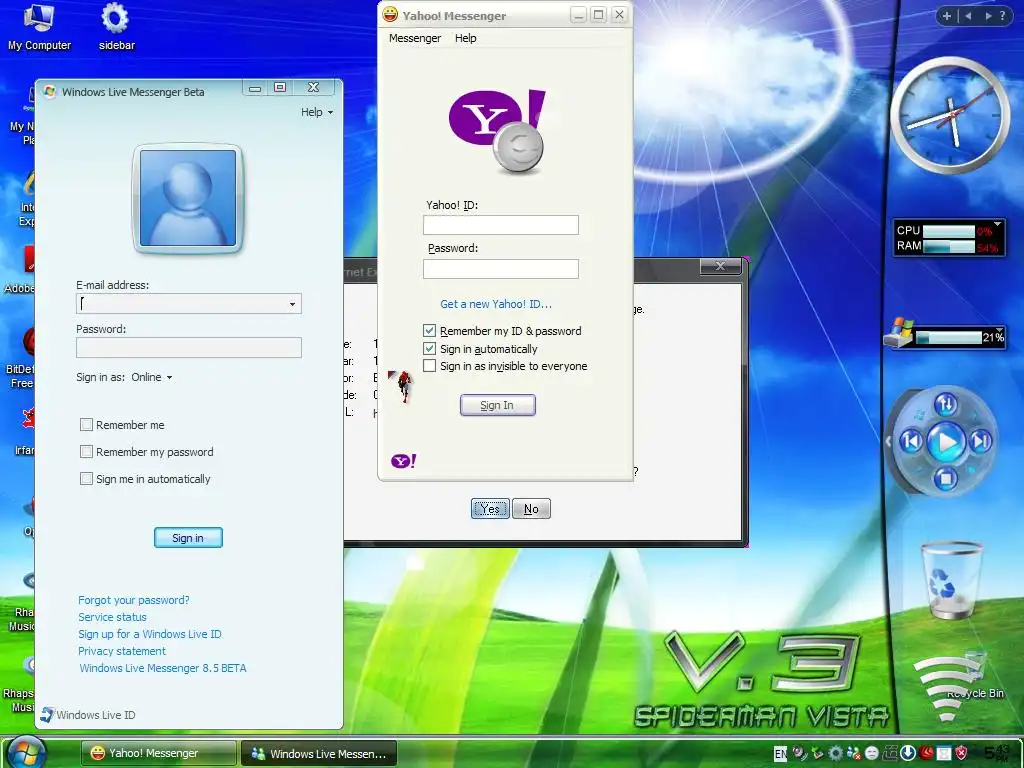Open the Help menu in Yahoo Messenger

tap(466, 38)
